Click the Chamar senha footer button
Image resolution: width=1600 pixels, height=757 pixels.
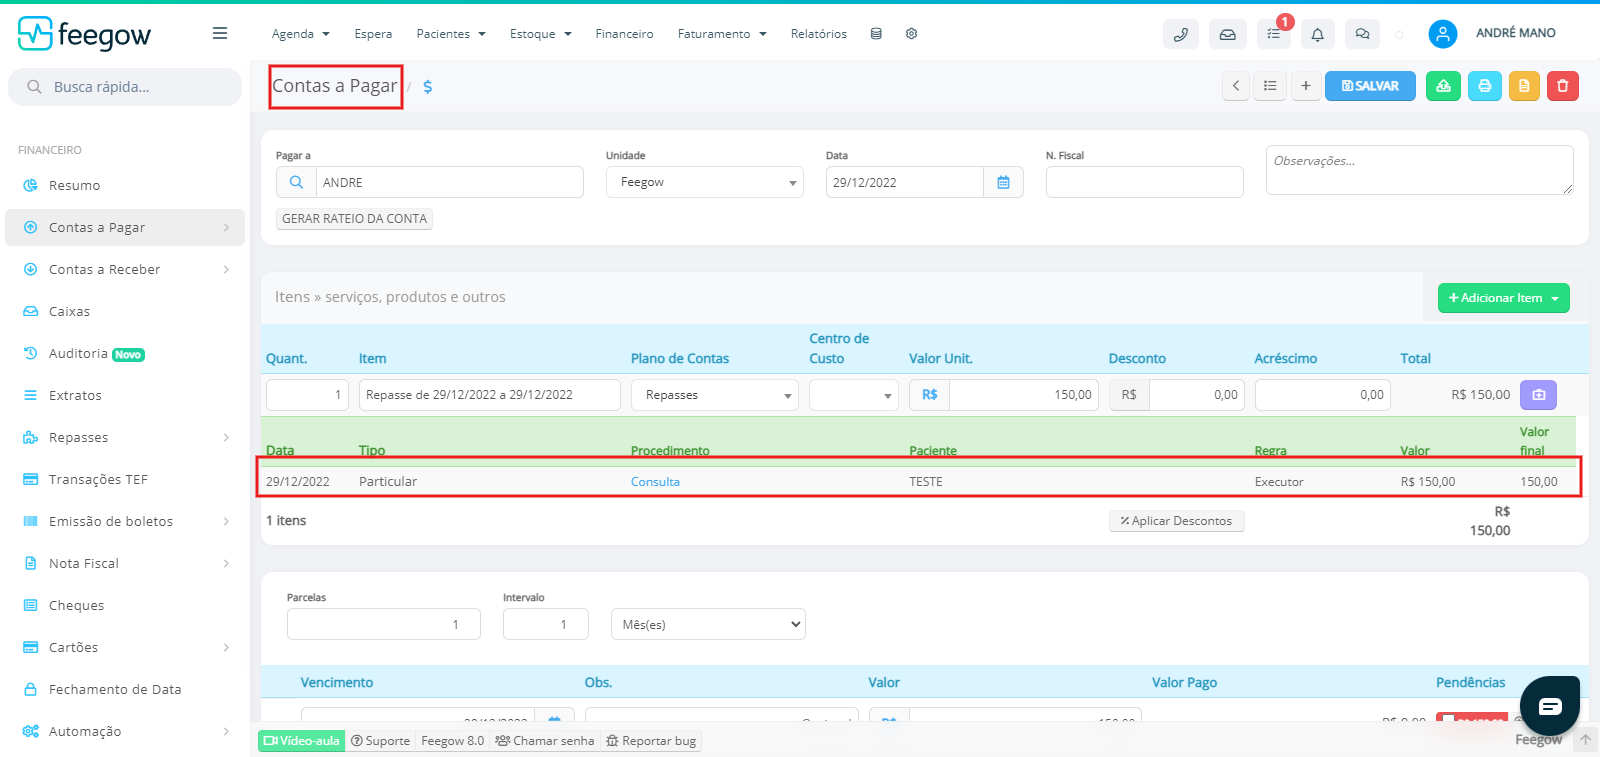[x=544, y=741]
